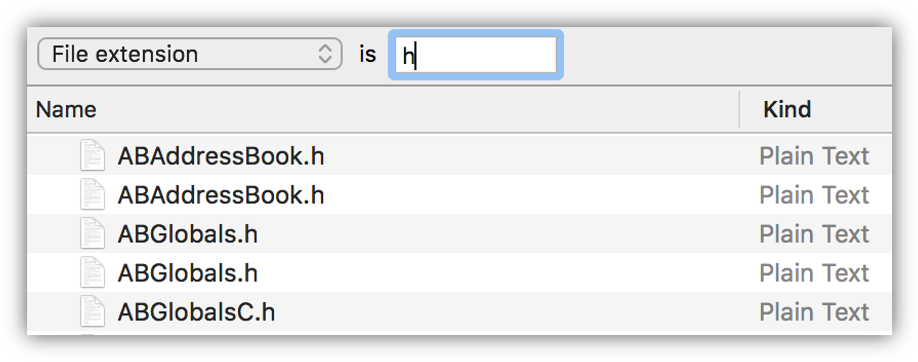
Task: Select the ABGlobalsC.h file name
Action: (x=196, y=313)
